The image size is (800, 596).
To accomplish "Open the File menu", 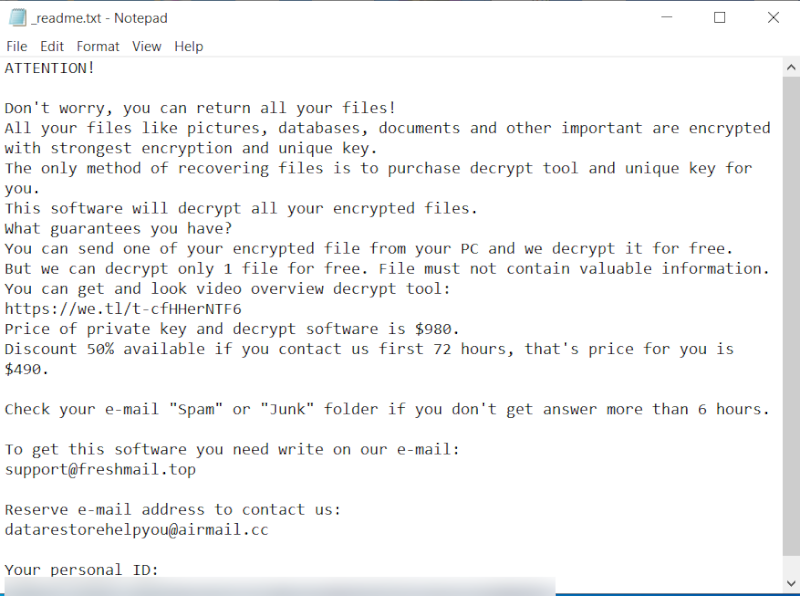I will (17, 46).
